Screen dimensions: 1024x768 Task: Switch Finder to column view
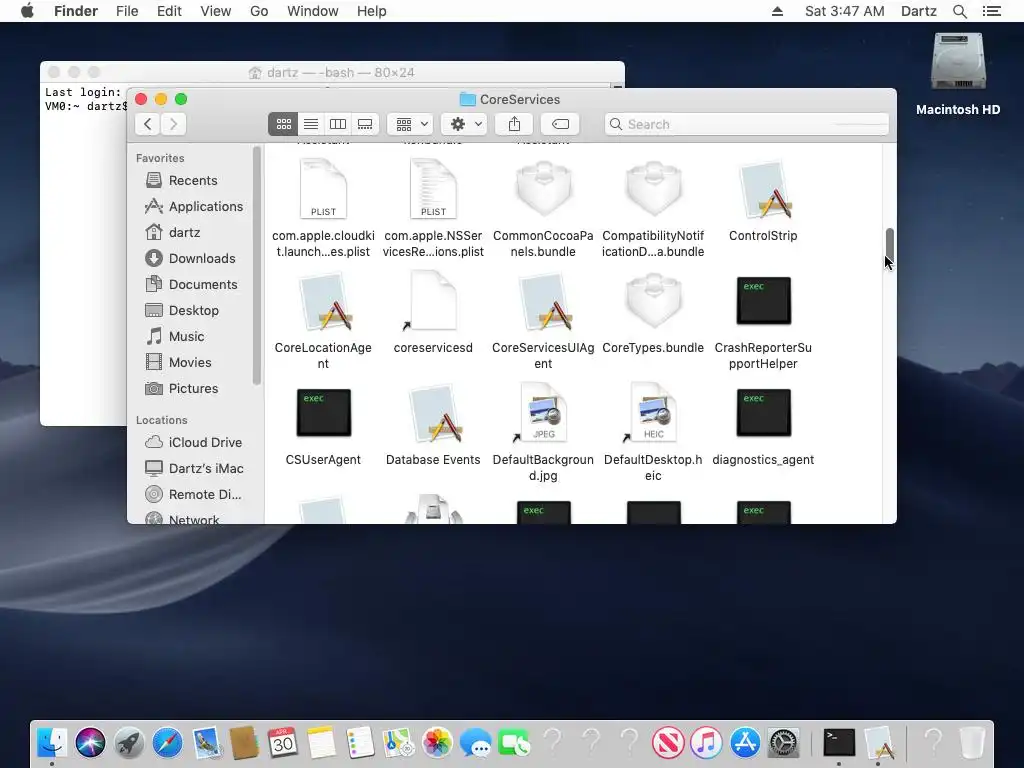338,124
